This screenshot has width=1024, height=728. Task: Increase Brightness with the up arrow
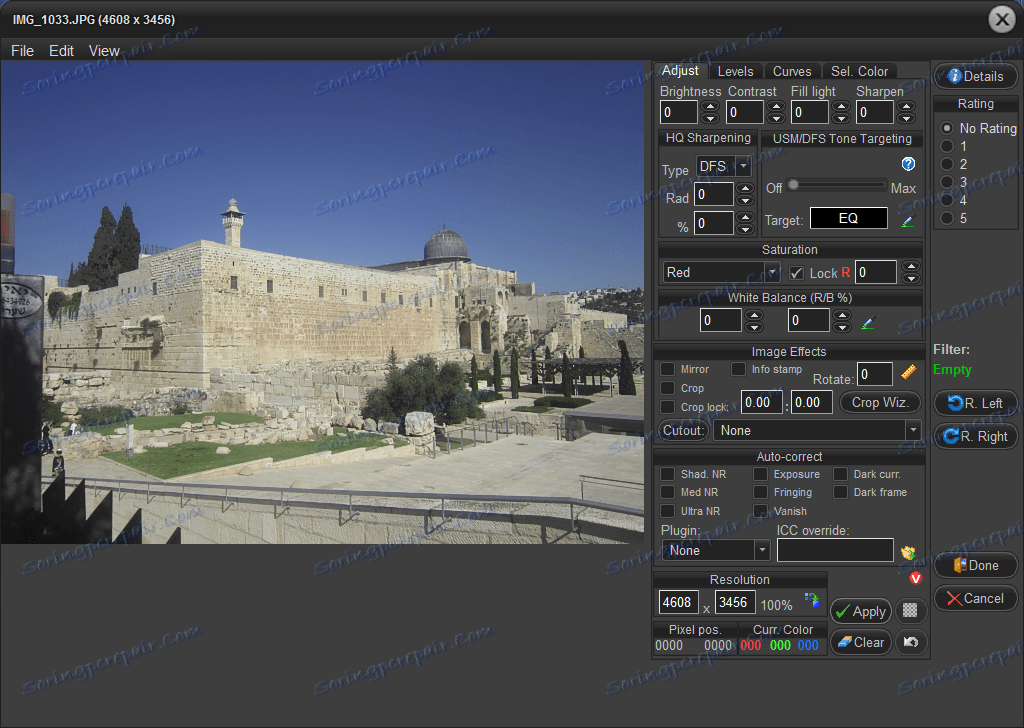710,106
